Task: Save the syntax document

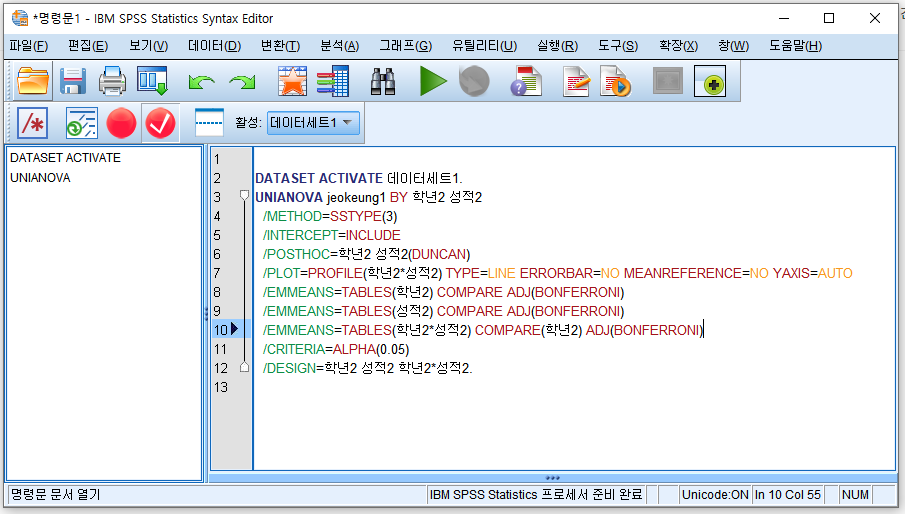Action: coord(73,81)
